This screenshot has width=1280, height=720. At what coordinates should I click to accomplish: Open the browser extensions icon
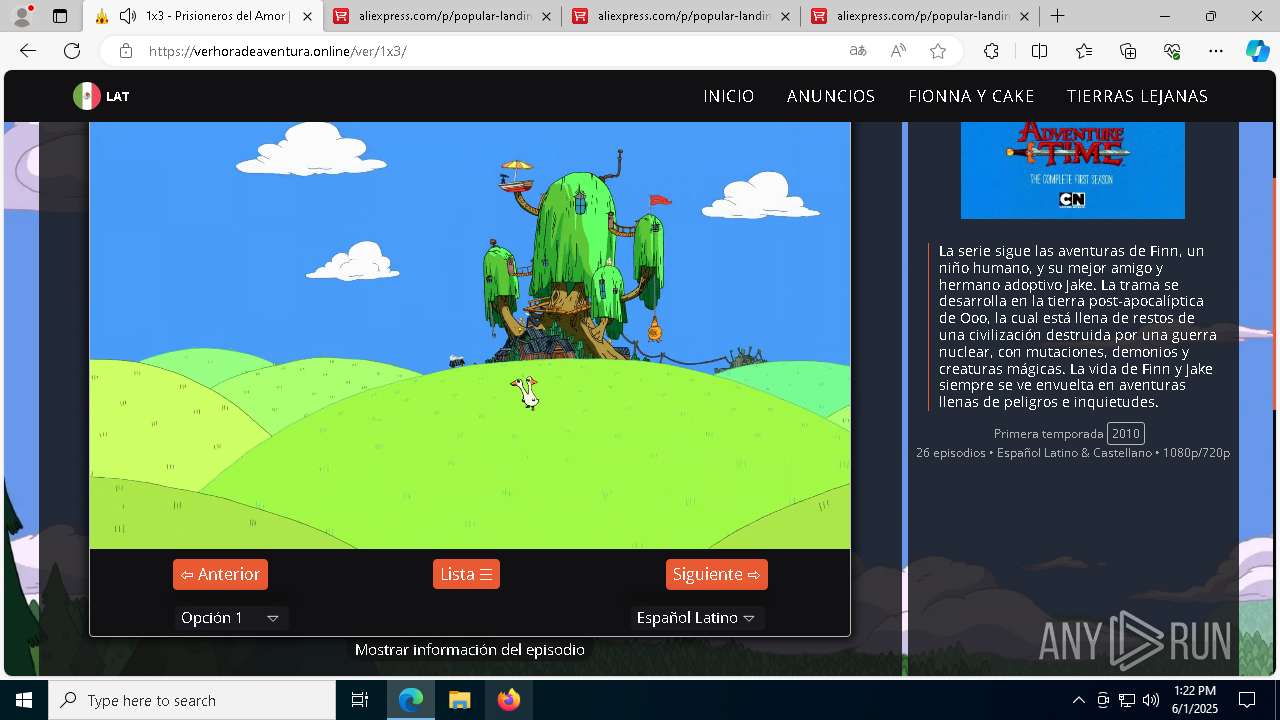(991, 51)
